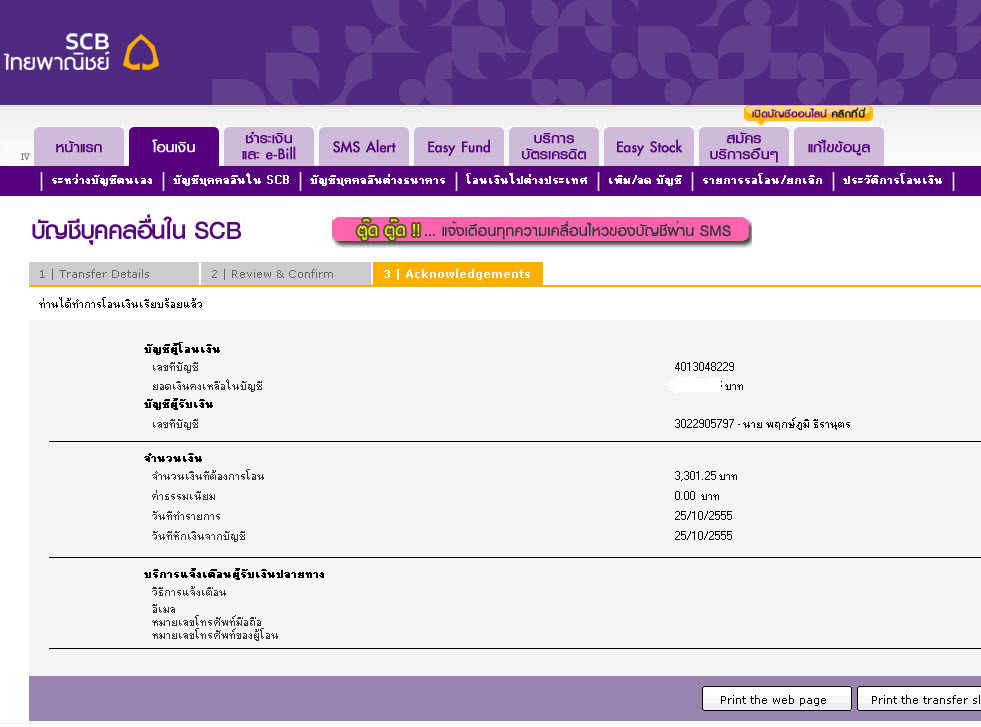The width and height of the screenshot is (981, 727).
Task: Click the อีเมล label
Action: (x=164, y=609)
